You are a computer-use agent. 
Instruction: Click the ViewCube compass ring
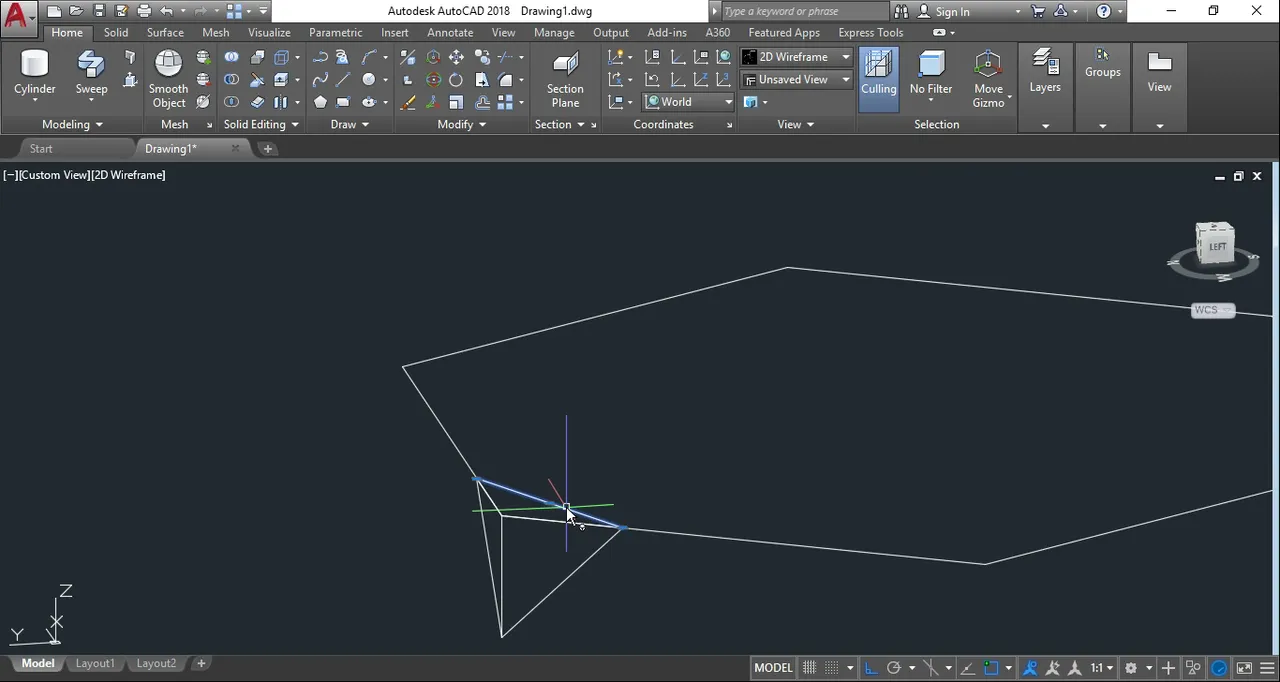coord(1213,265)
